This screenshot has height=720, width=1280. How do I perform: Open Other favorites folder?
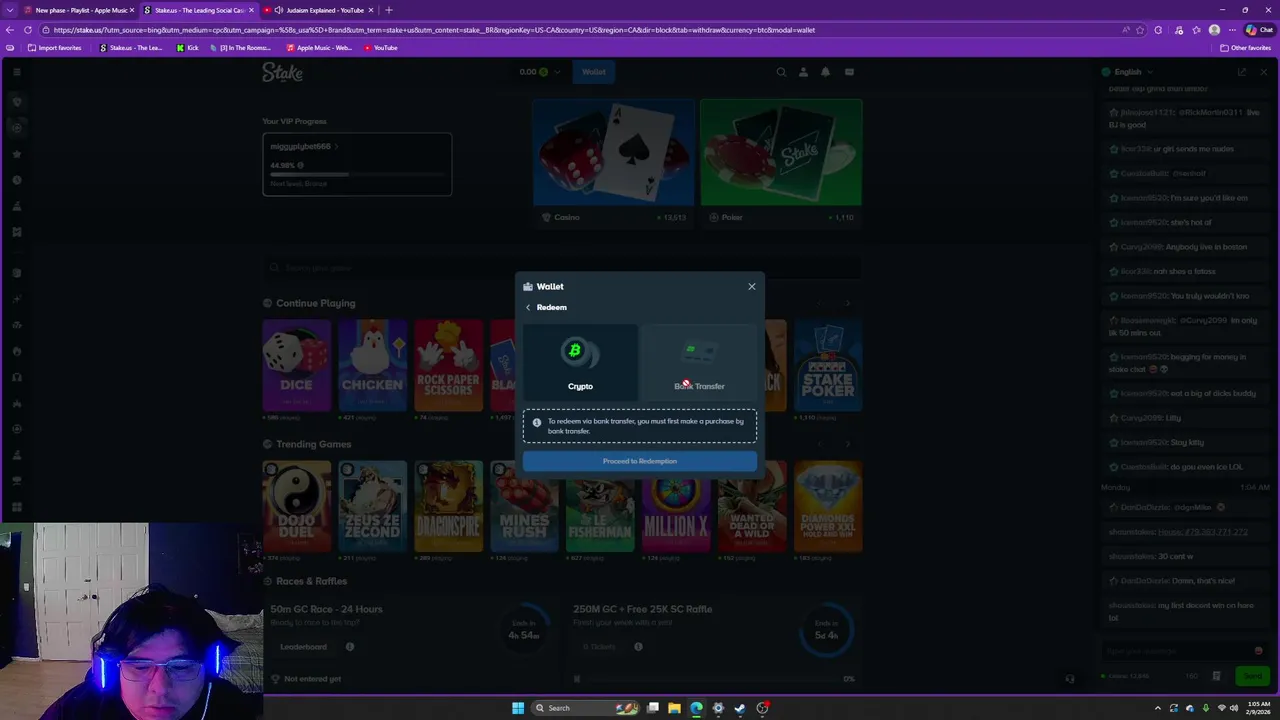coord(1245,48)
